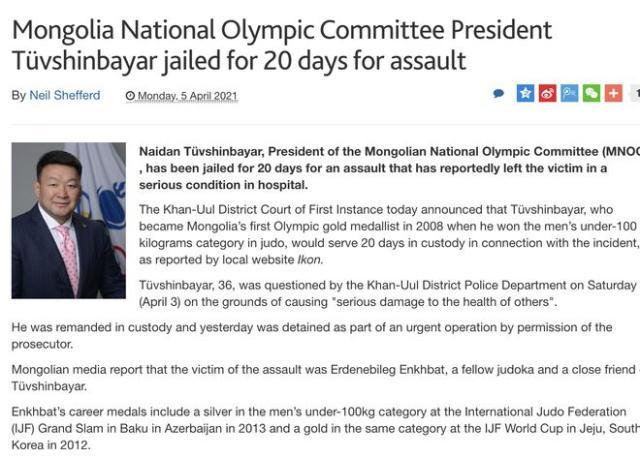Click the light blue Renren share icon

(569, 93)
